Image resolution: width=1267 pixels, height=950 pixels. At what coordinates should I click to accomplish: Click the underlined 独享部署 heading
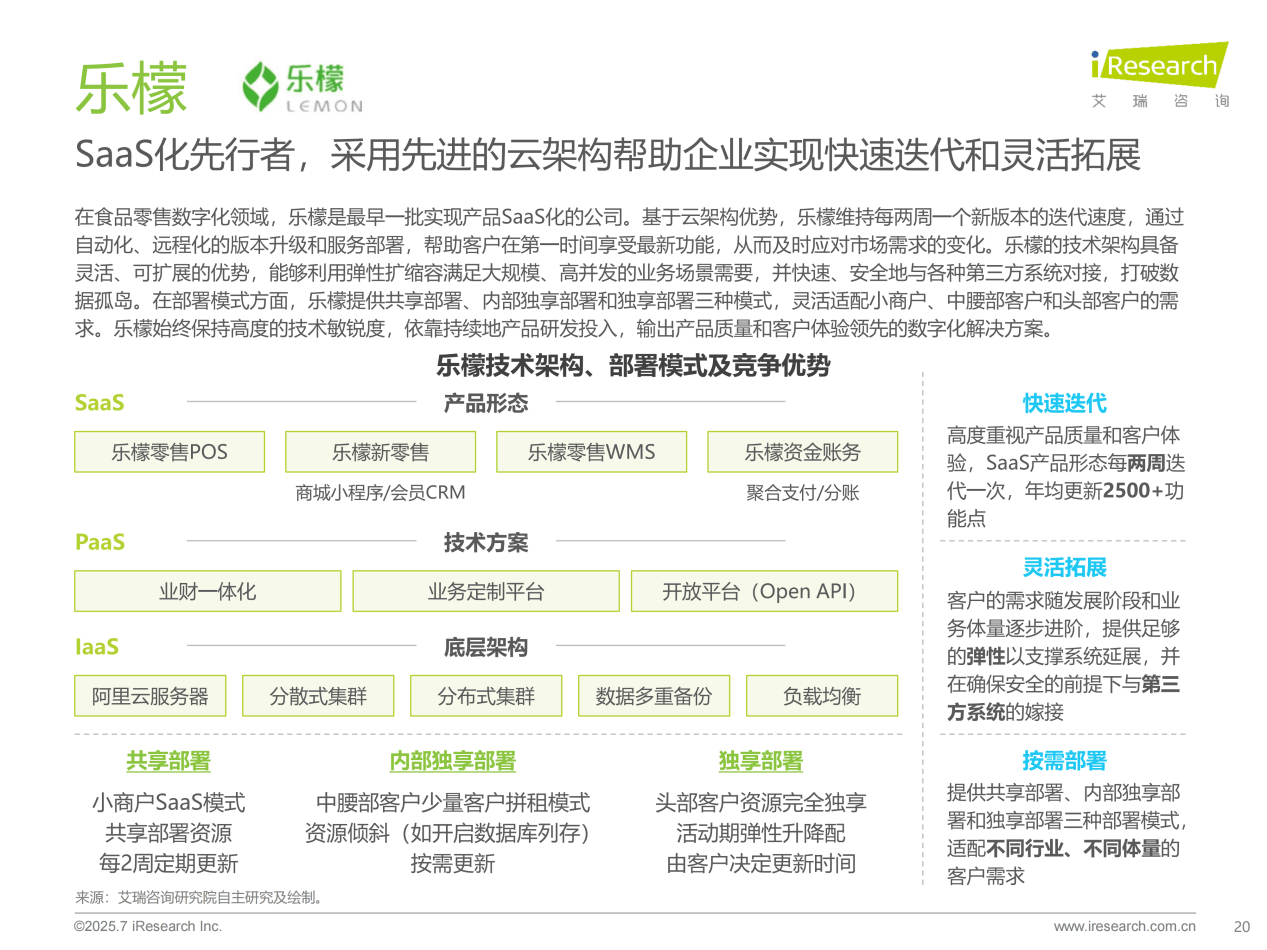760,761
